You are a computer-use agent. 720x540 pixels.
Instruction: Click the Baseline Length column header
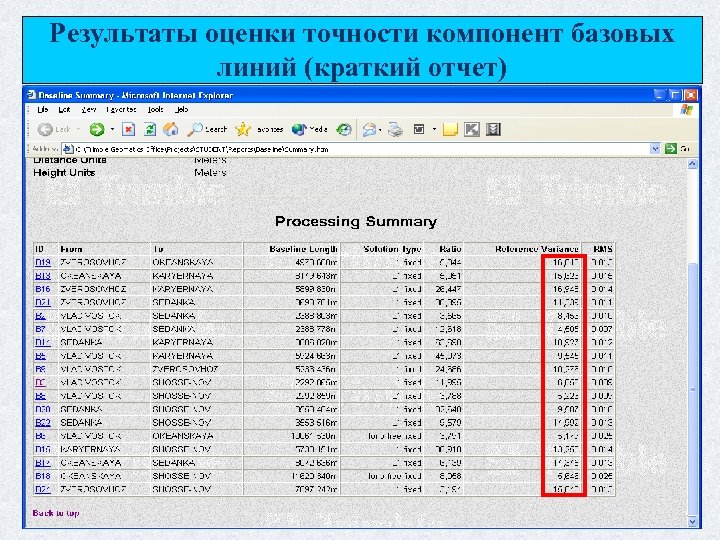pos(304,249)
